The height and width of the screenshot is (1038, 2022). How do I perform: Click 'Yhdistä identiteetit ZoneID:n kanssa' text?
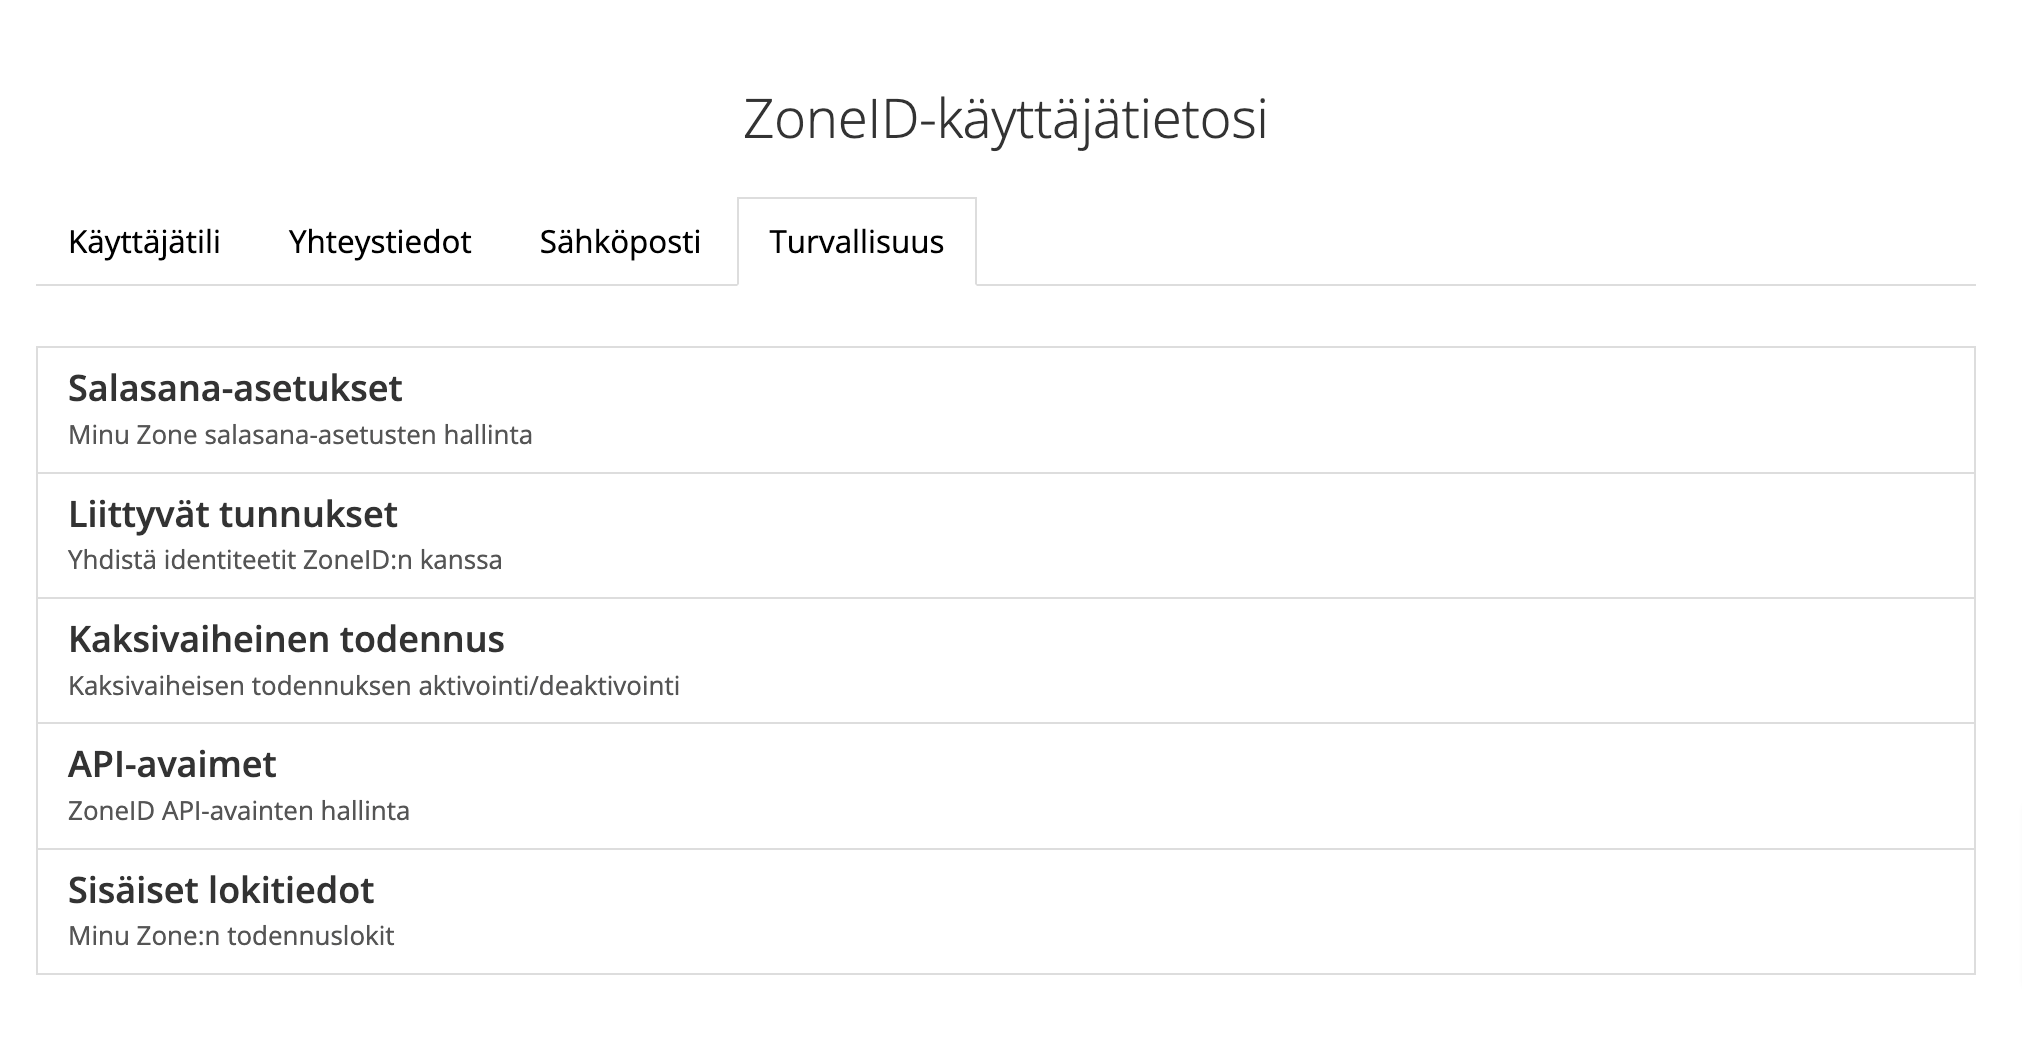pyautogui.click(x=285, y=560)
